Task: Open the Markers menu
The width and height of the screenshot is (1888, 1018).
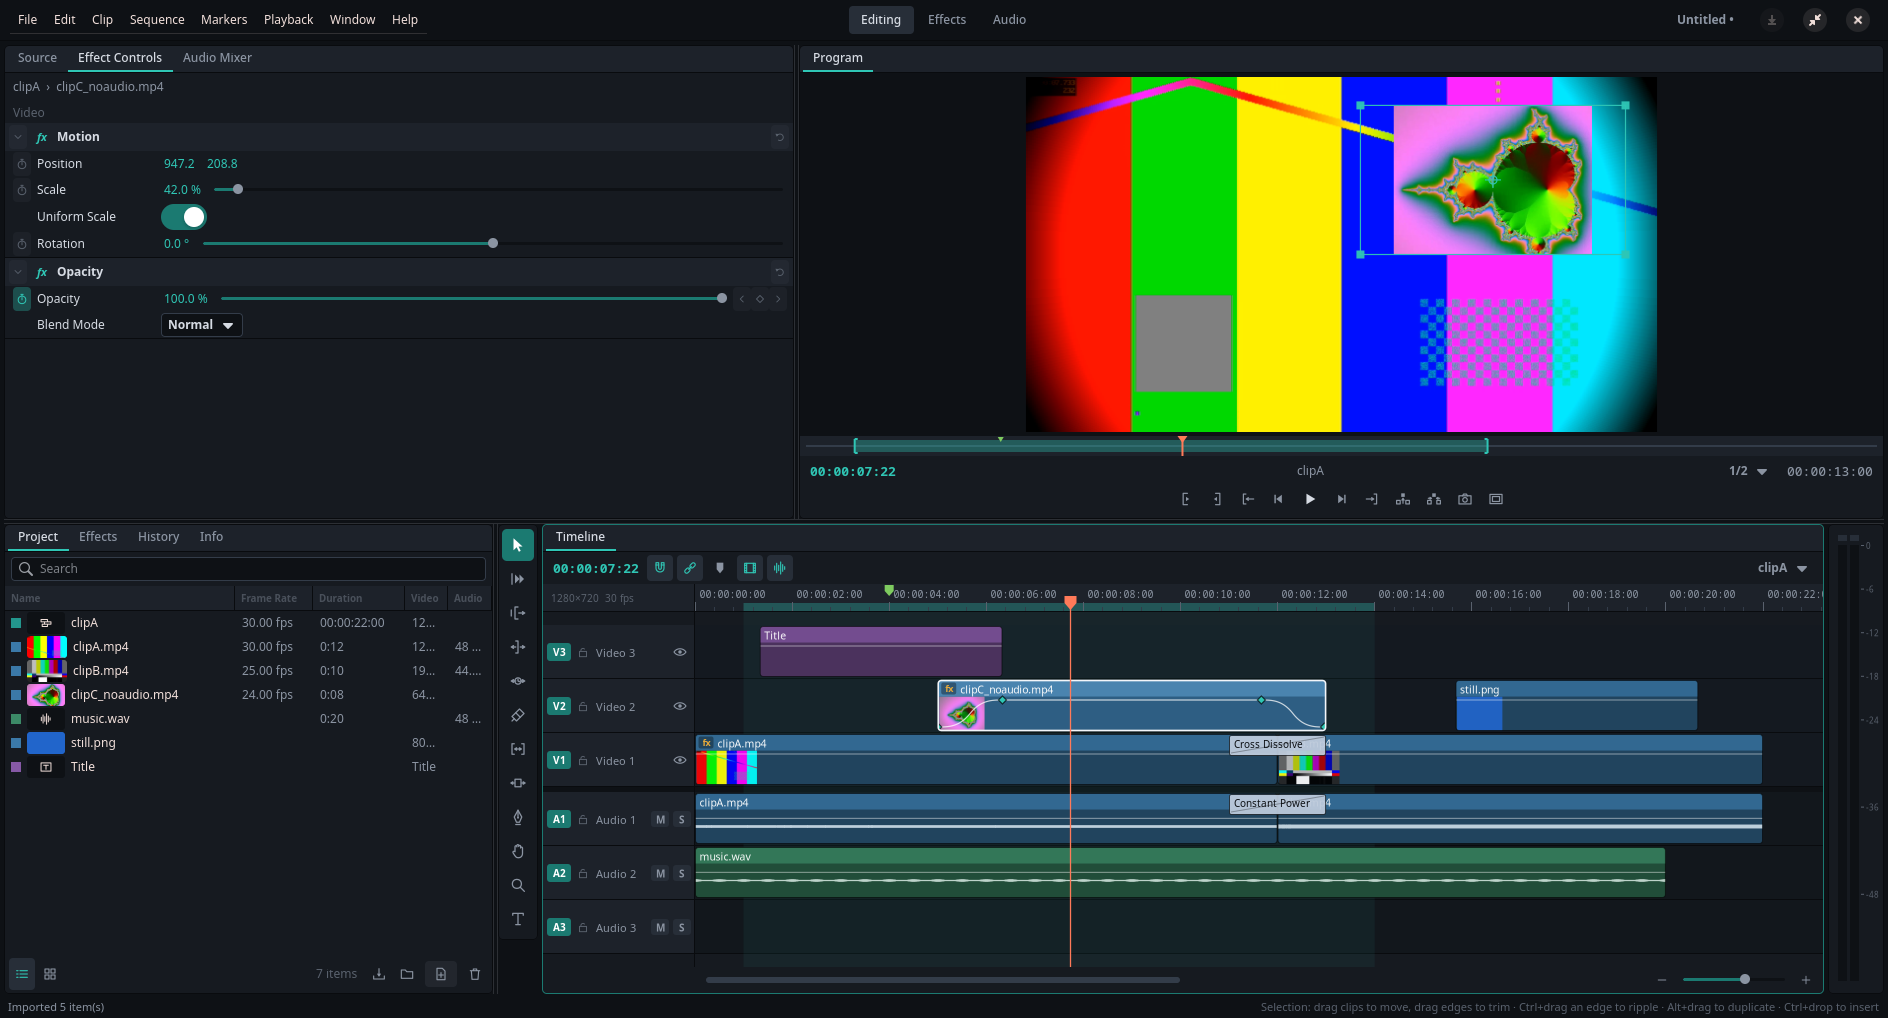Action: pyautogui.click(x=224, y=19)
